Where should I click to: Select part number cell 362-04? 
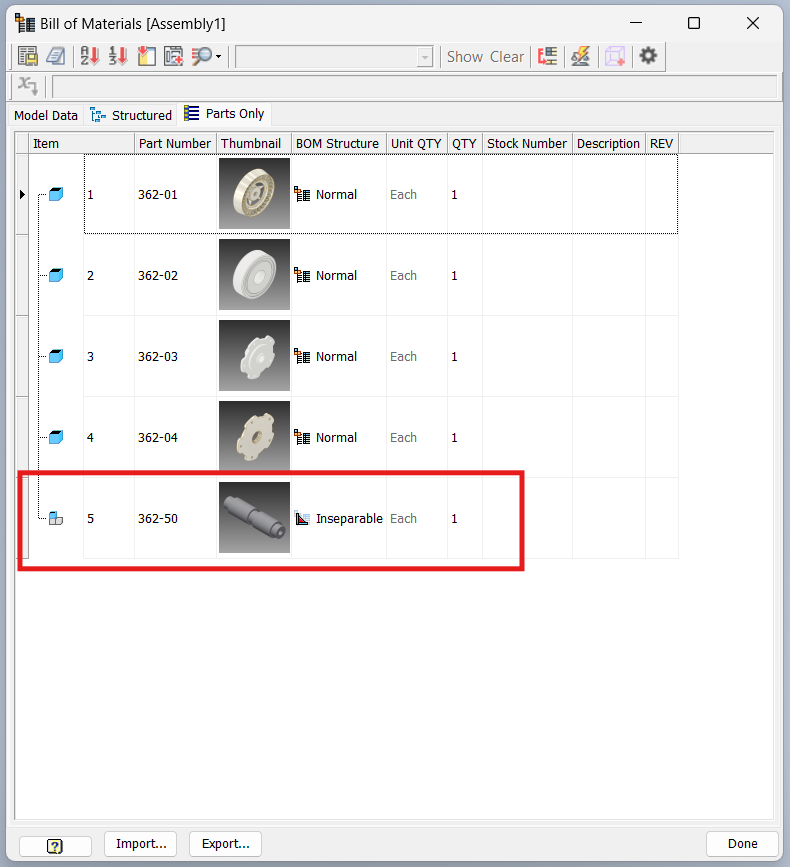175,437
